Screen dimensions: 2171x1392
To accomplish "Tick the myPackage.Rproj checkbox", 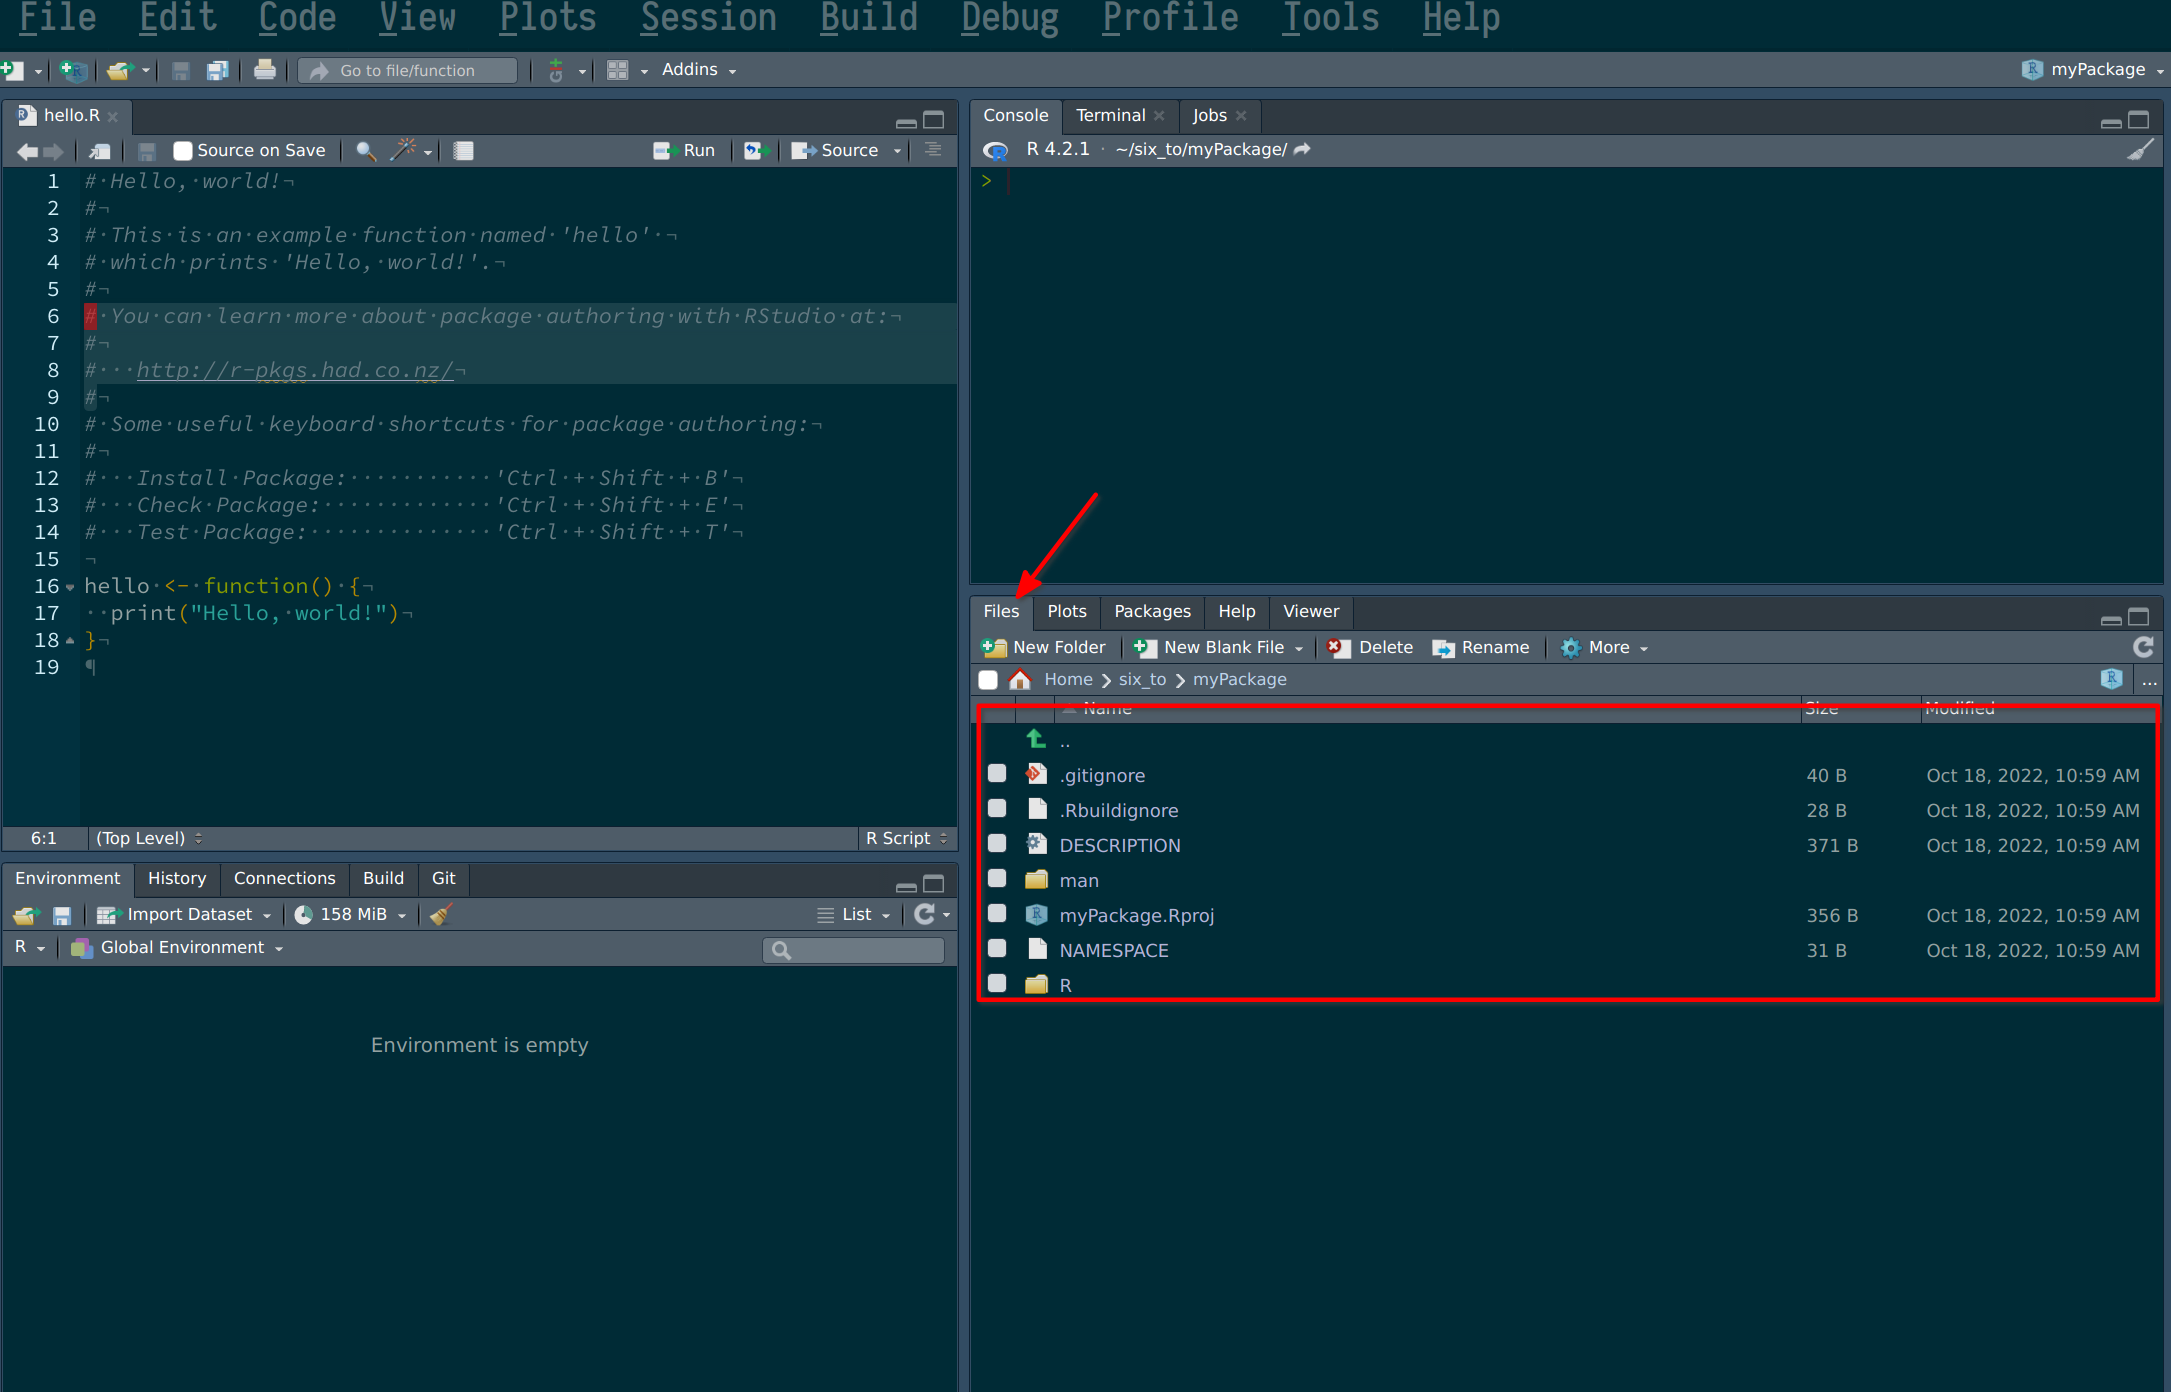I will click(997, 913).
